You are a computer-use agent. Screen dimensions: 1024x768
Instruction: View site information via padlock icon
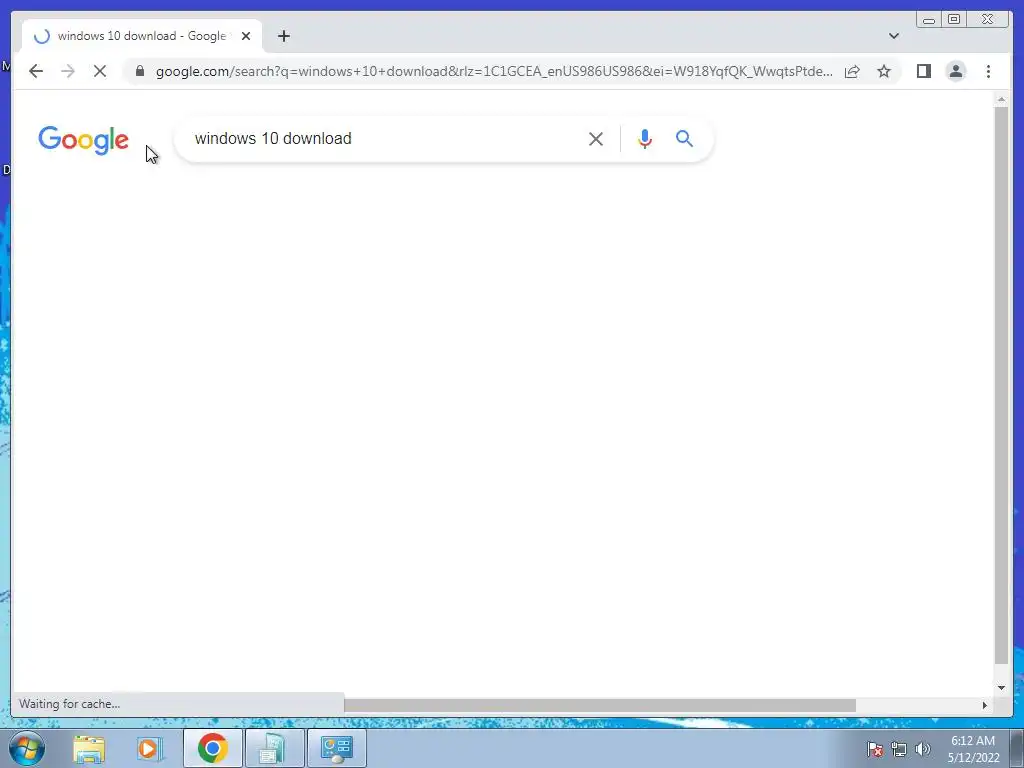(140, 71)
